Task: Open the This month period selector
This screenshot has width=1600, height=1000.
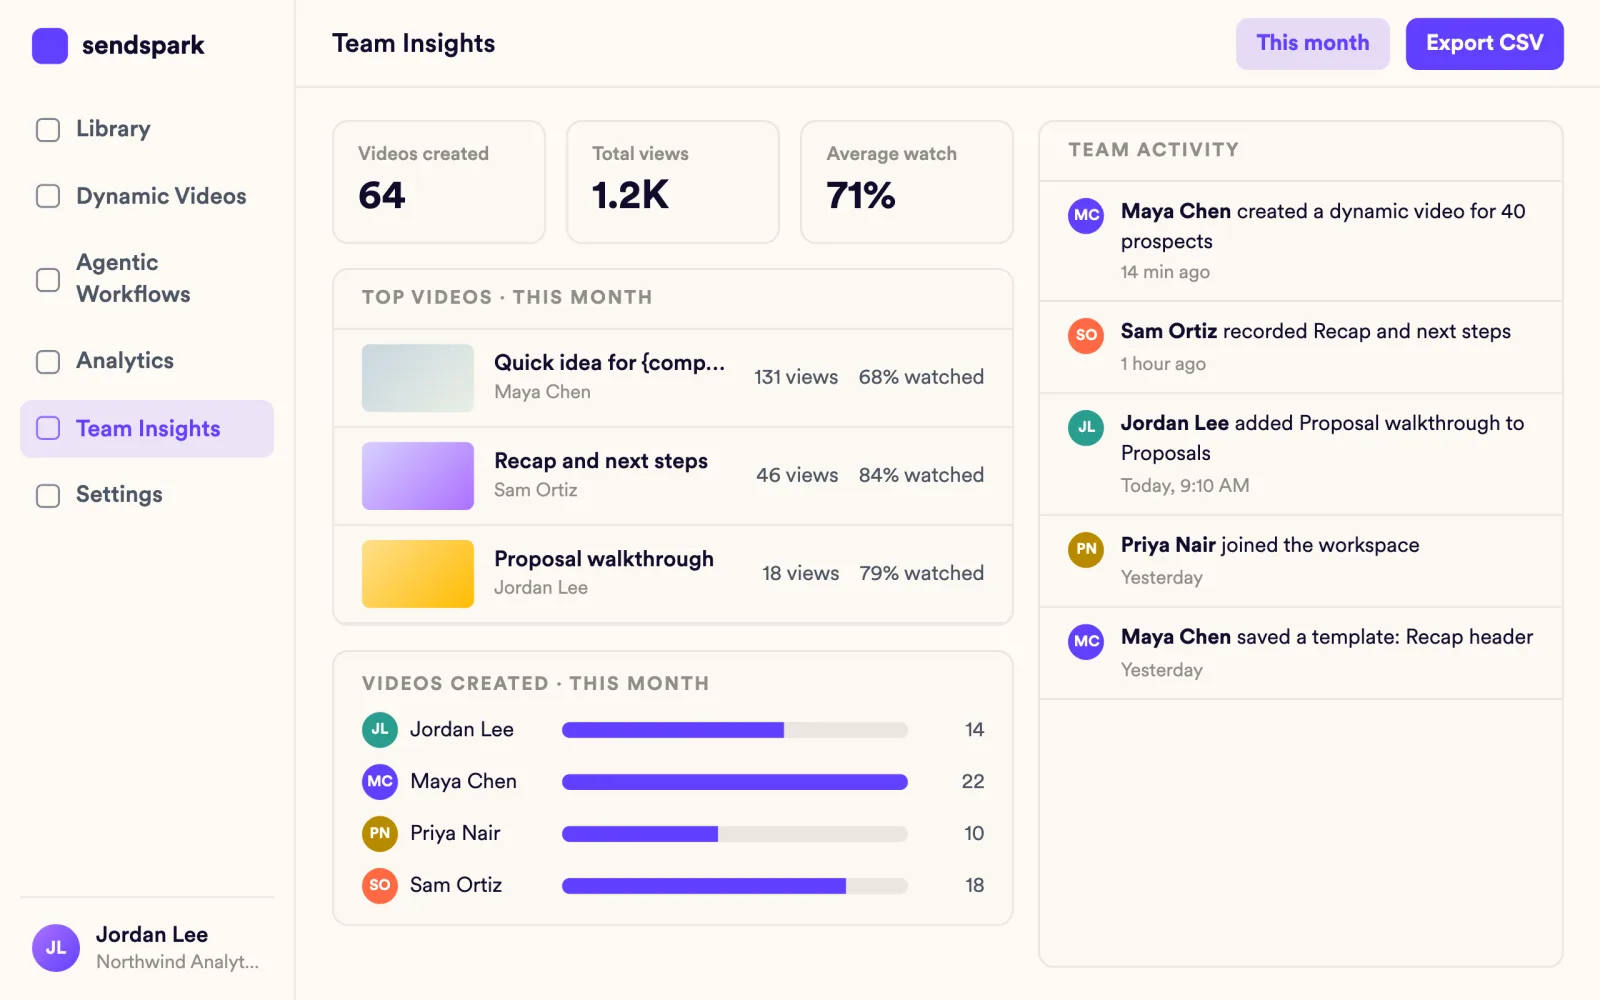Action: point(1312,44)
